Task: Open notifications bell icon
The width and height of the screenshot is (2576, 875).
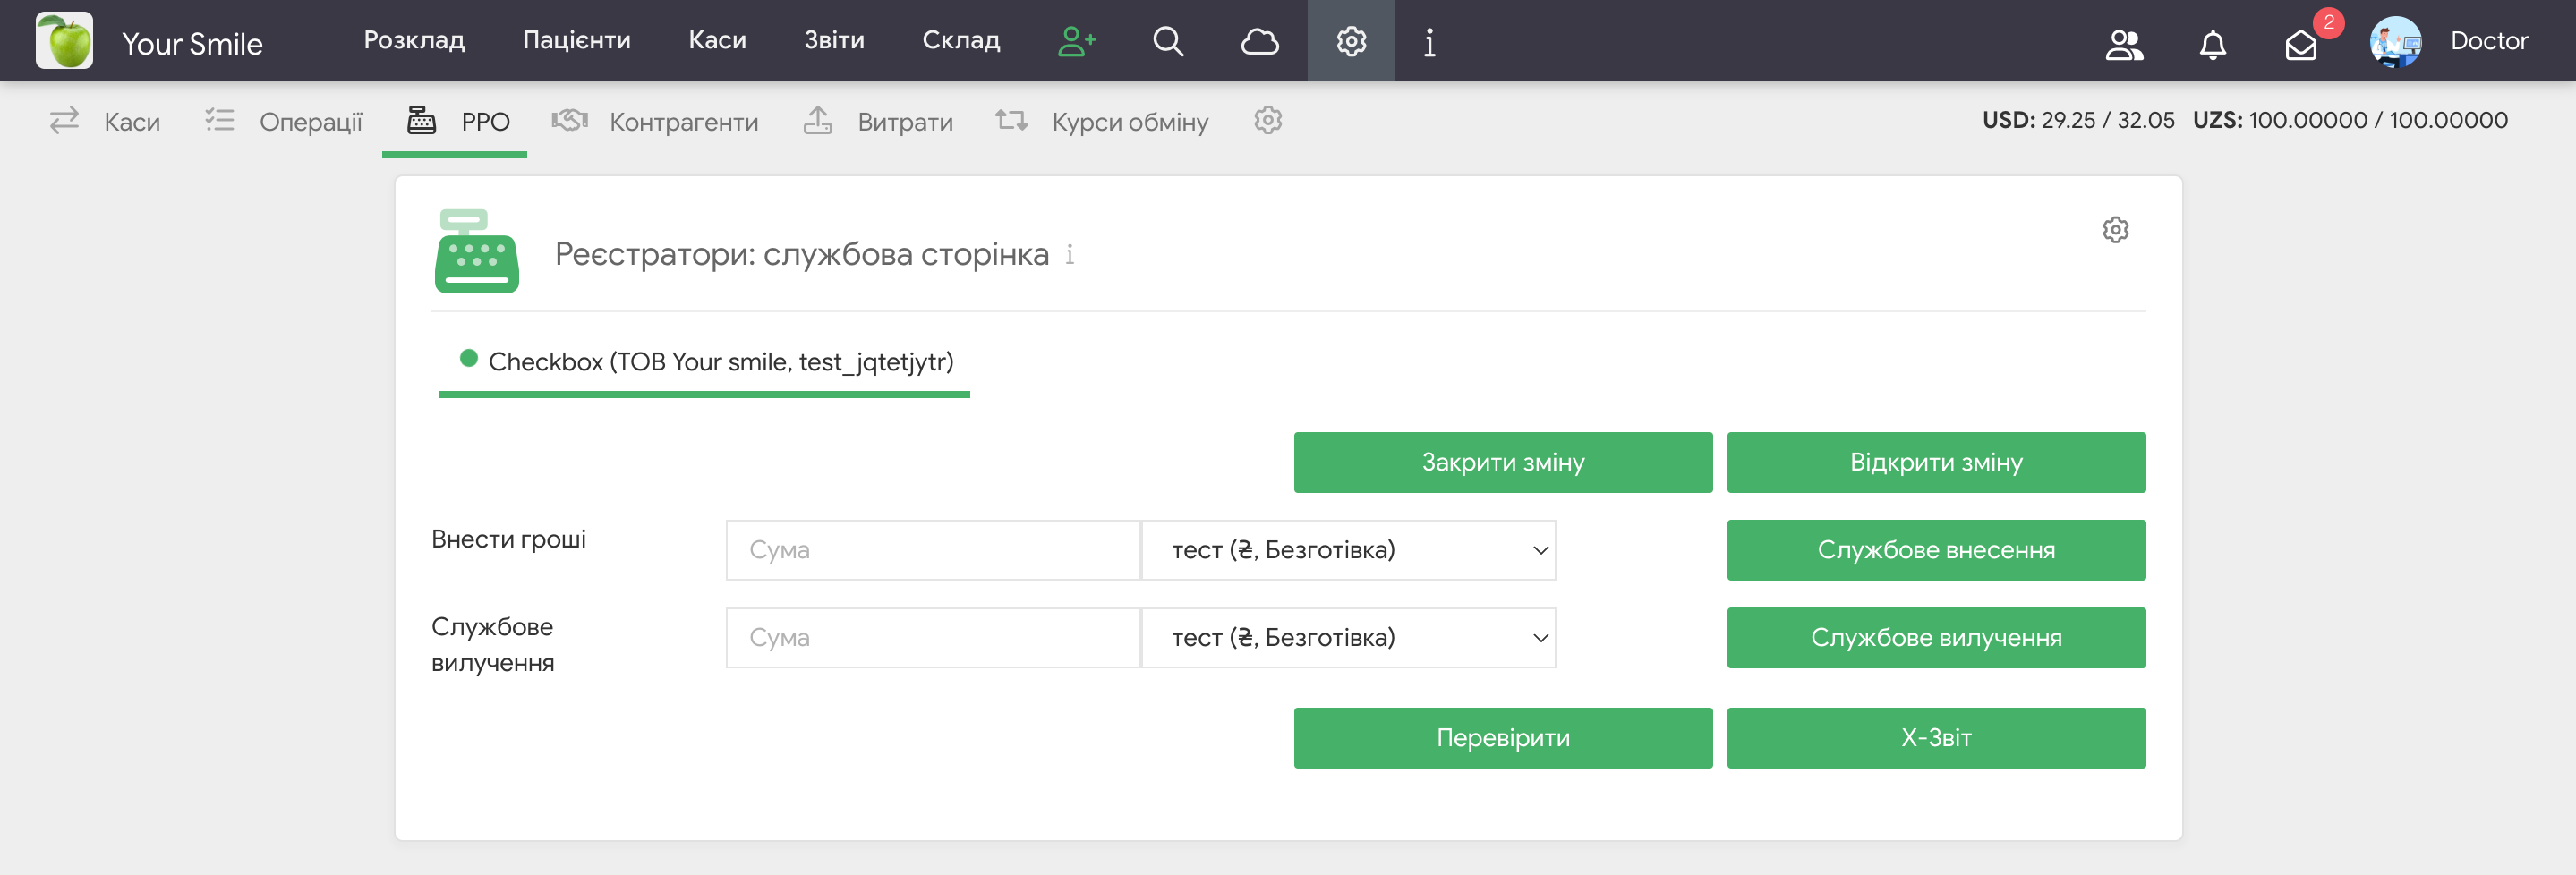Action: coord(2213,44)
